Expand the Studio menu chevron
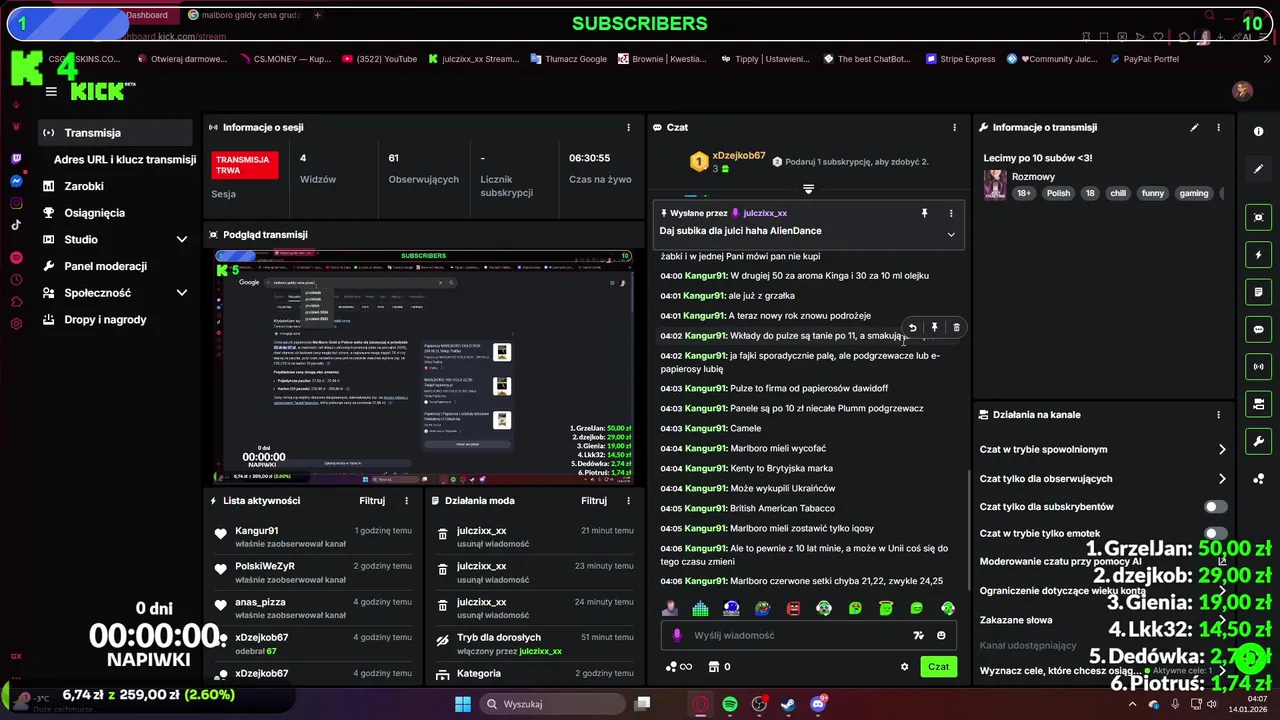This screenshot has height=720, width=1280. pyautogui.click(x=182, y=239)
